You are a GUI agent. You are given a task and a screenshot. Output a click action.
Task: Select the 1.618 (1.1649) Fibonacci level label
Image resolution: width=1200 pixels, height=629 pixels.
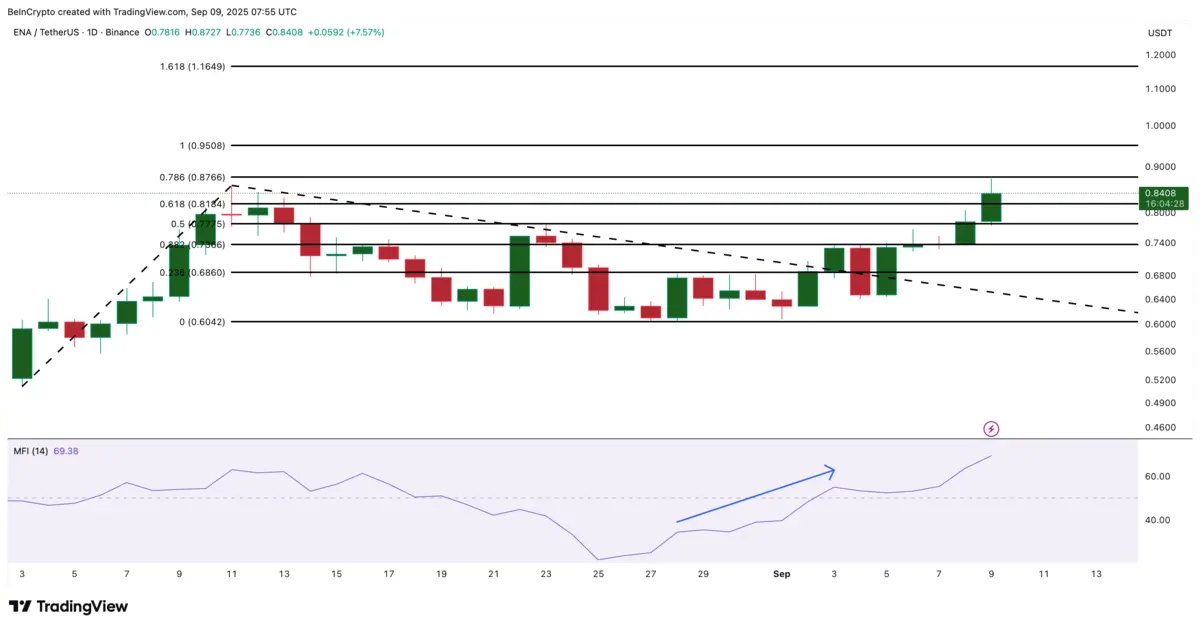[193, 66]
